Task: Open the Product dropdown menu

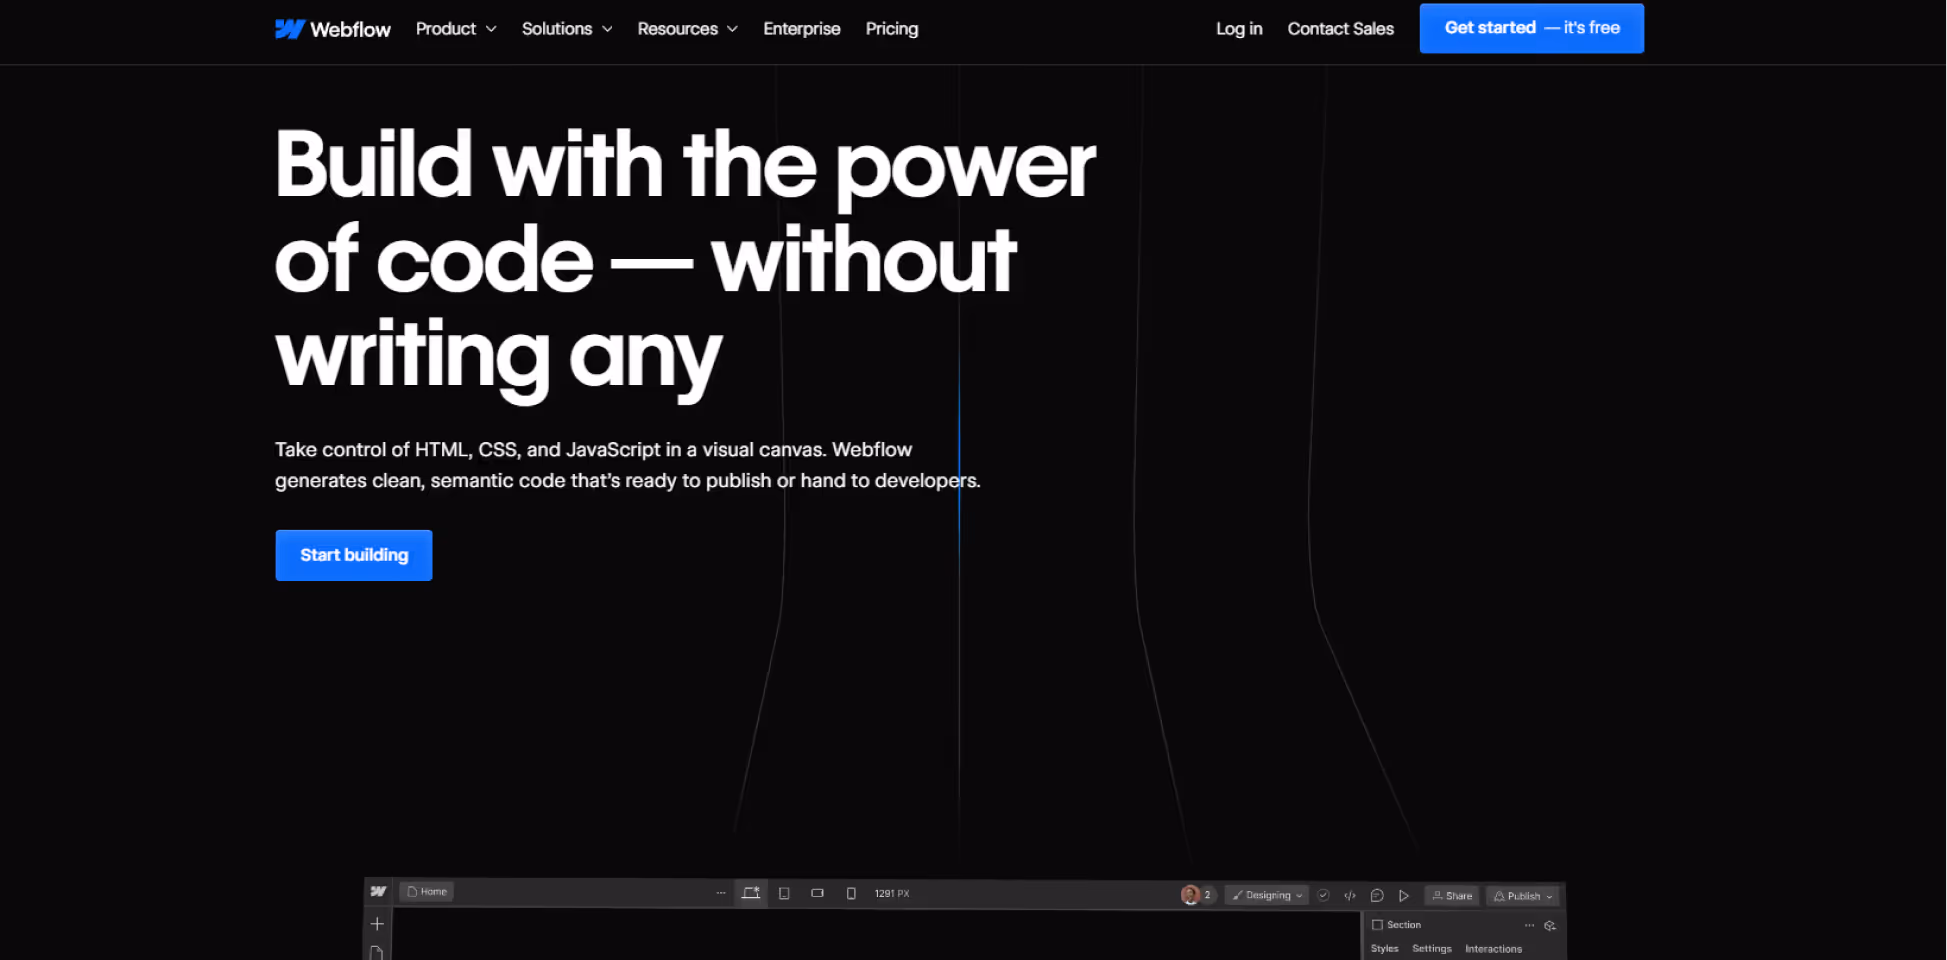Action: point(456,29)
